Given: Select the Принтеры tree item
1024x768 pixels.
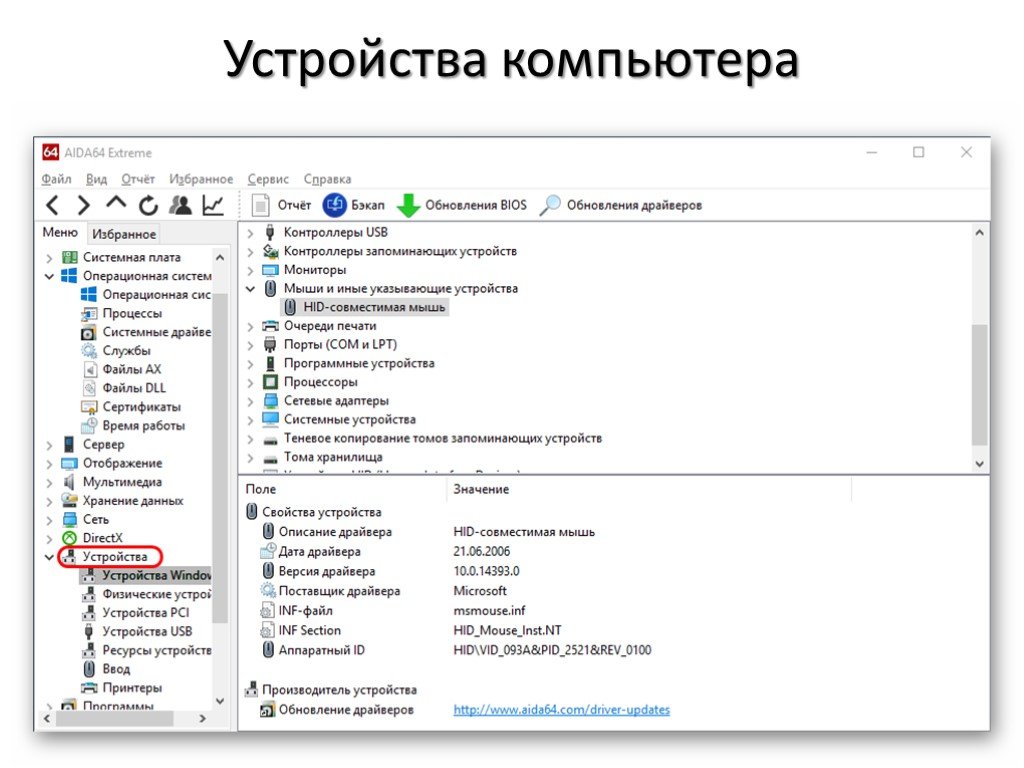Looking at the screenshot, I should 121,688.
